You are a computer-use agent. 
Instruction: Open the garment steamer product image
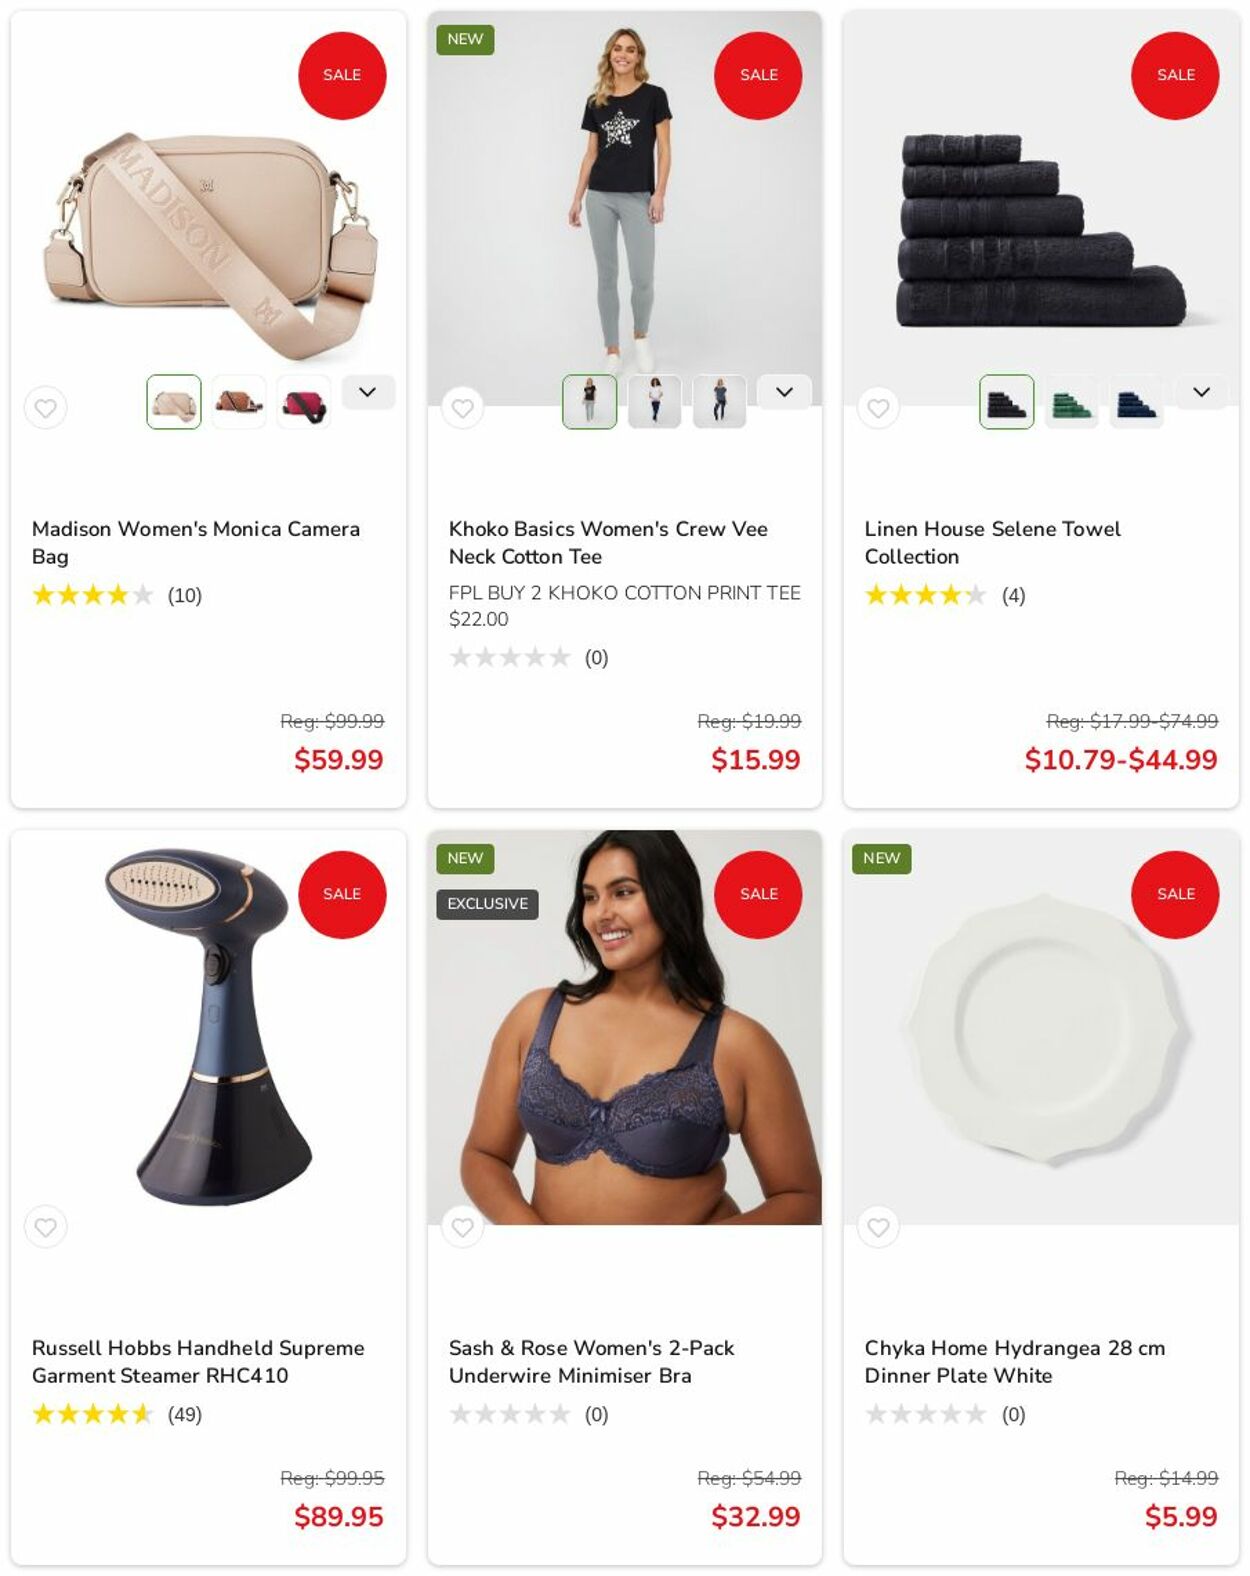(x=208, y=1027)
